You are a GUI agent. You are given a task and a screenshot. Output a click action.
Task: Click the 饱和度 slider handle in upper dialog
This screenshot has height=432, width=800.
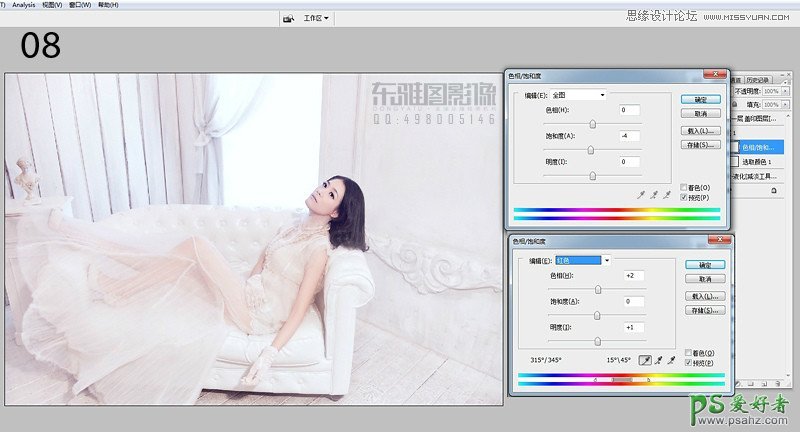[590, 150]
